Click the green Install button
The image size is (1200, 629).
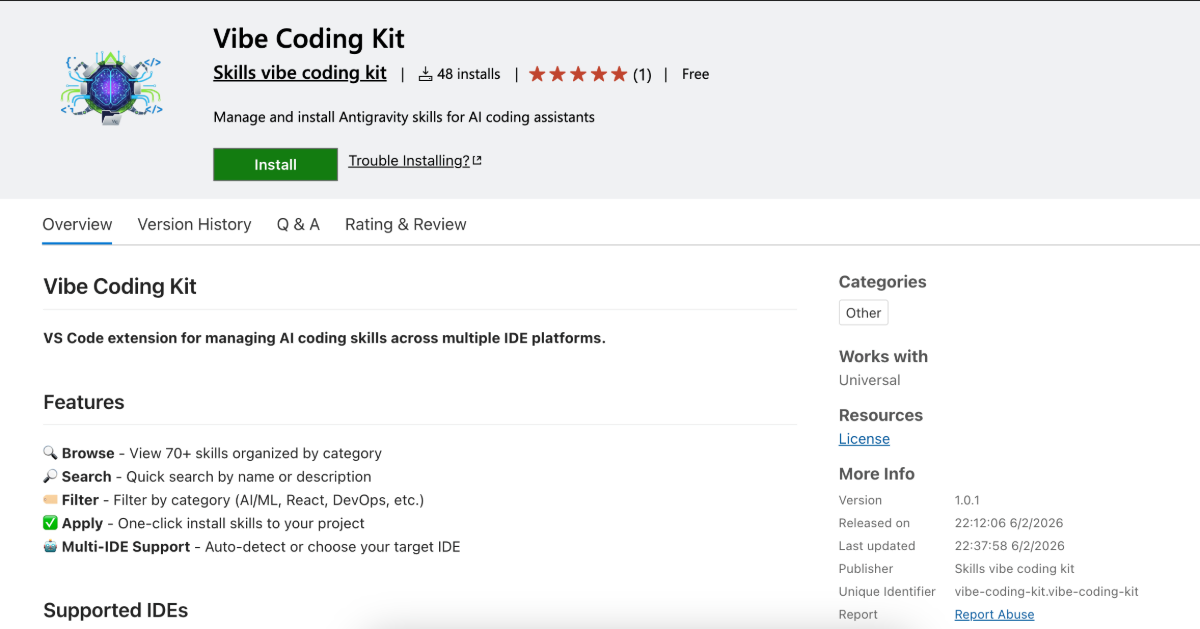coord(275,165)
